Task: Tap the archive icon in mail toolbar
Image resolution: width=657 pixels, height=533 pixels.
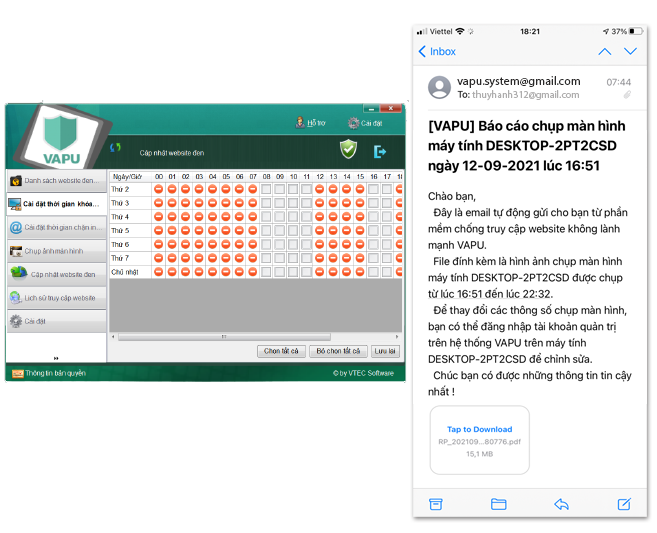Action: [436, 504]
